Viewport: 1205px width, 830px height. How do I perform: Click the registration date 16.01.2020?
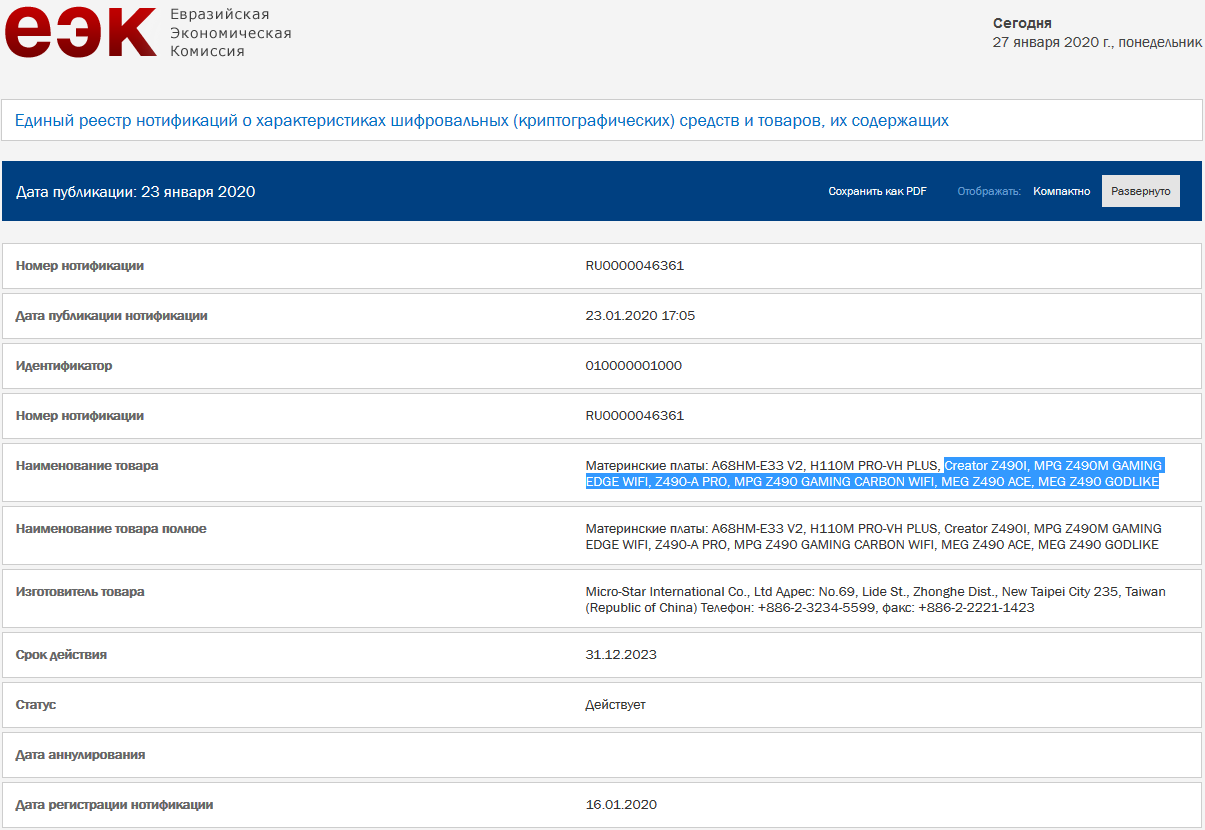(621, 805)
